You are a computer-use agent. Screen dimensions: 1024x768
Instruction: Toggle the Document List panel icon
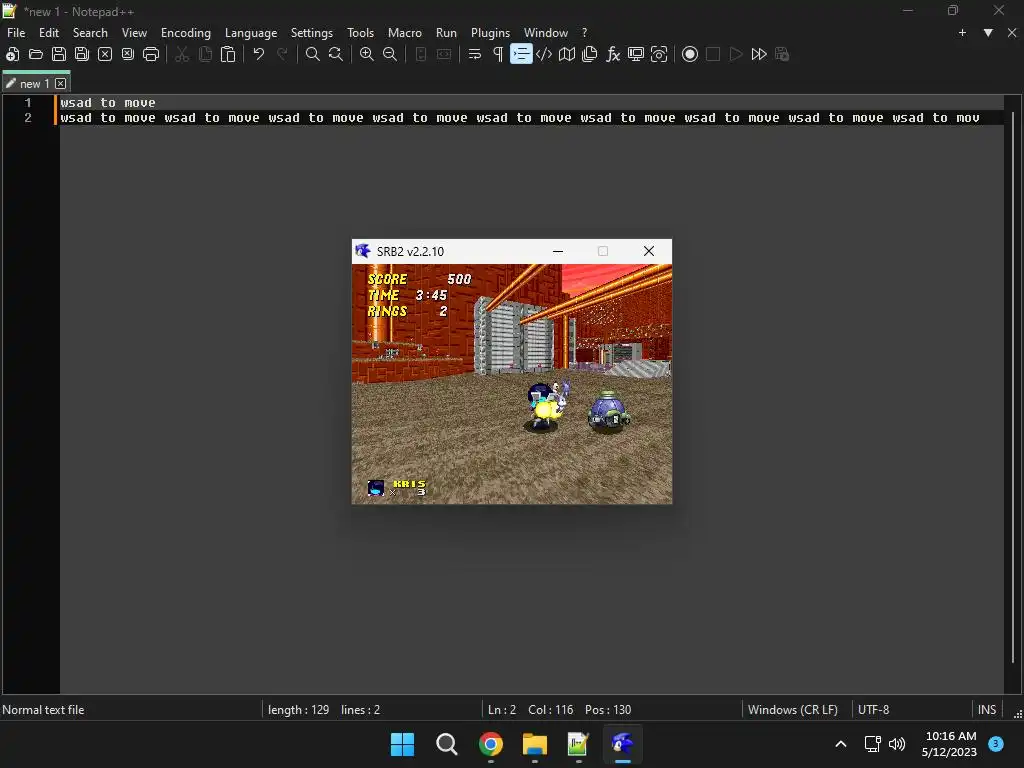click(x=590, y=54)
